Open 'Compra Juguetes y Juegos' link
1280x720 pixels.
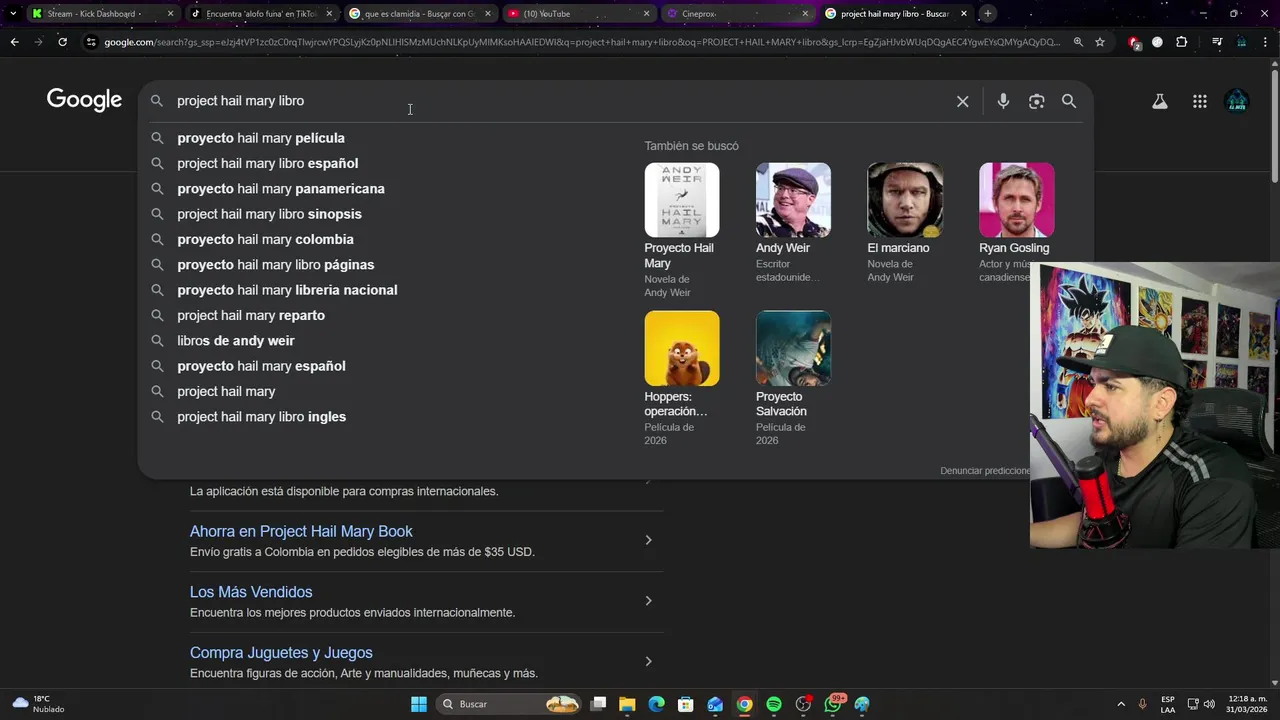[281, 653]
